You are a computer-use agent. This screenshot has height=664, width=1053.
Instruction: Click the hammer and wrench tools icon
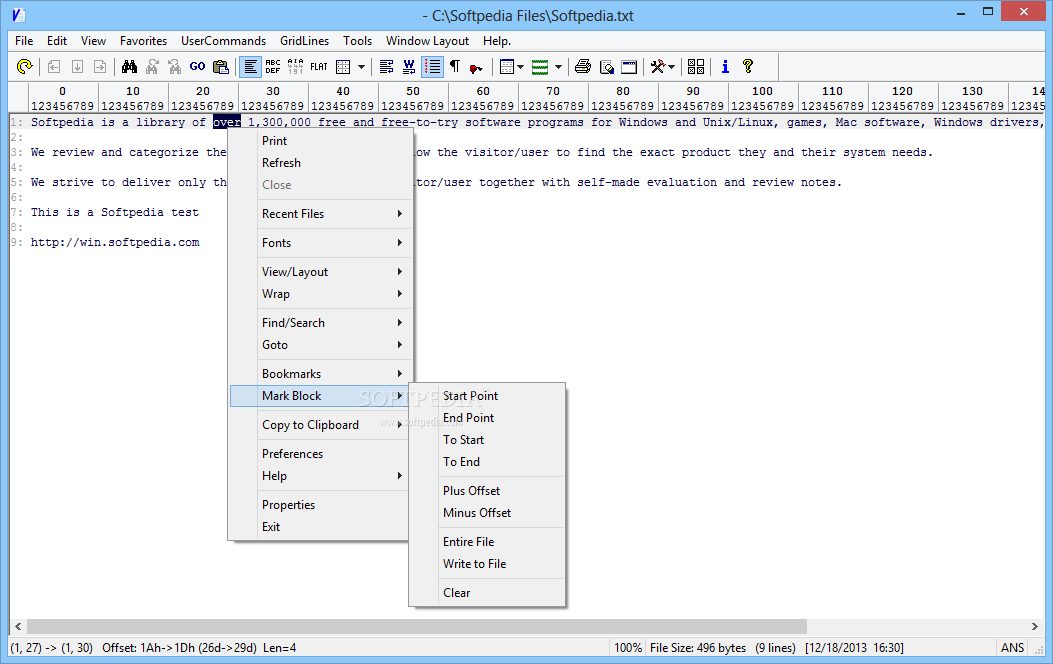pos(658,66)
